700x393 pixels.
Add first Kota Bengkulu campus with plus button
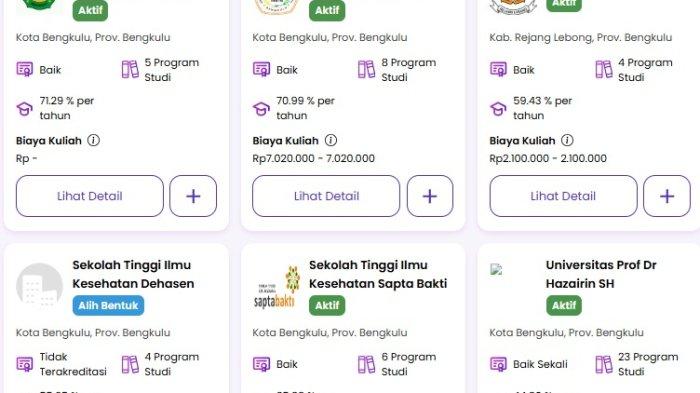193,196
